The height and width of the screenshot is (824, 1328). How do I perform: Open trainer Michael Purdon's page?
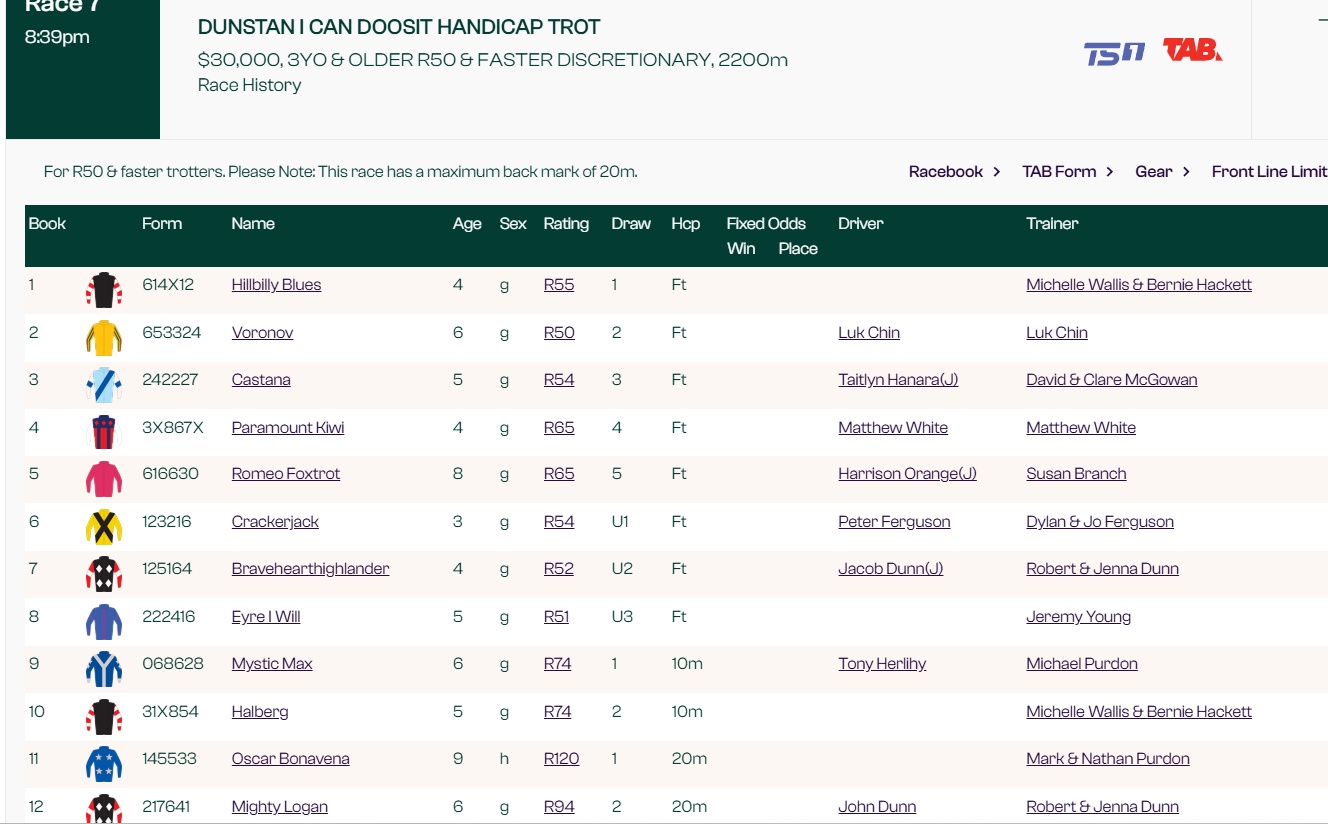click(1081, 664)
